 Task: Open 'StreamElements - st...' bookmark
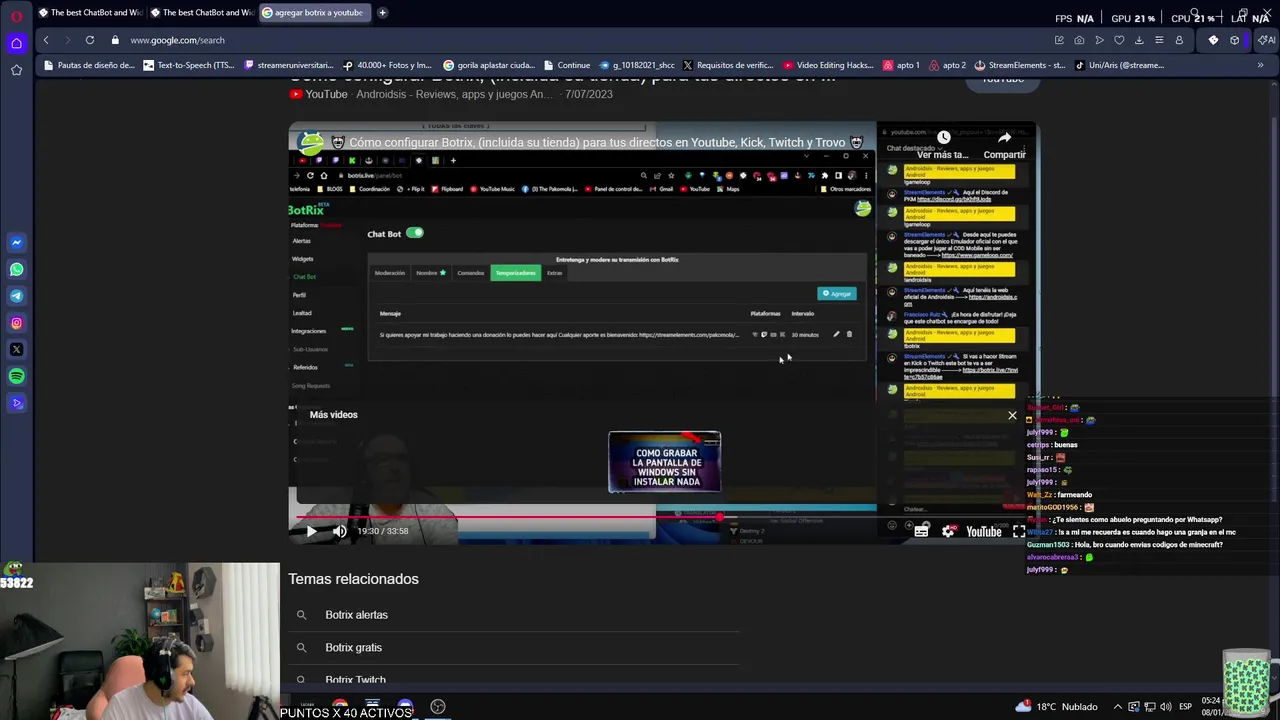(1020, 65)
